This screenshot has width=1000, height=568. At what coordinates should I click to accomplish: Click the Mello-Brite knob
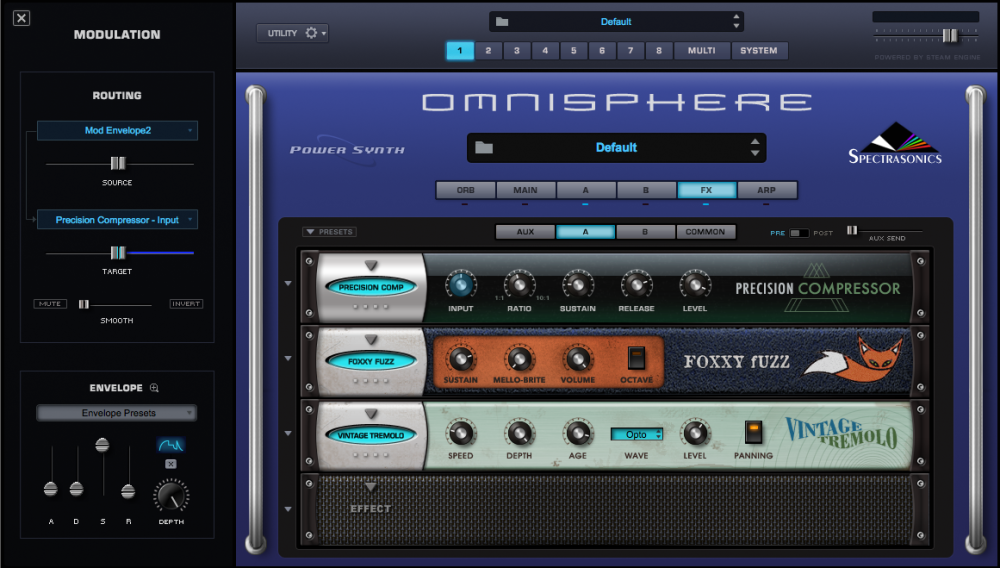519,360
